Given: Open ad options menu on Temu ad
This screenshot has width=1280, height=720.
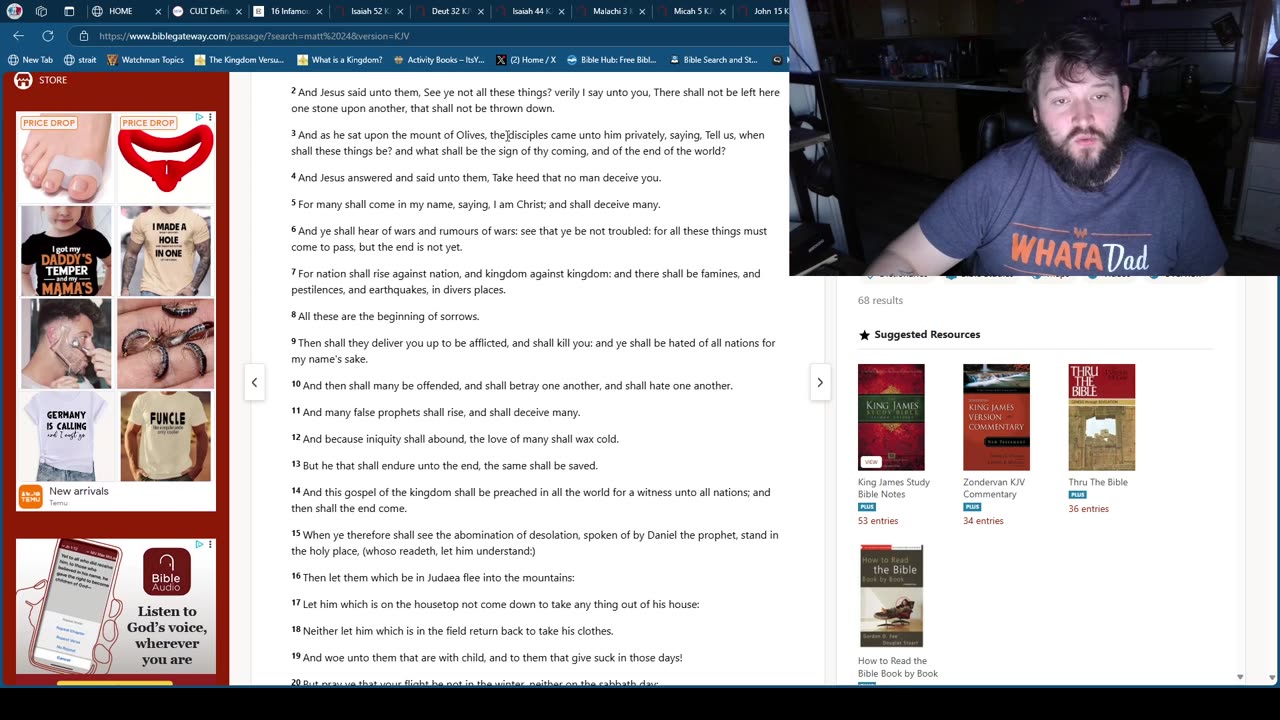Looking at the screenshot, I should (210, 117).
